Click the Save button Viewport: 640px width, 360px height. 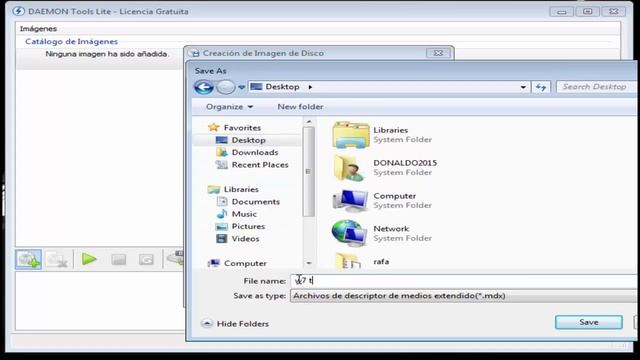point(589,322)
